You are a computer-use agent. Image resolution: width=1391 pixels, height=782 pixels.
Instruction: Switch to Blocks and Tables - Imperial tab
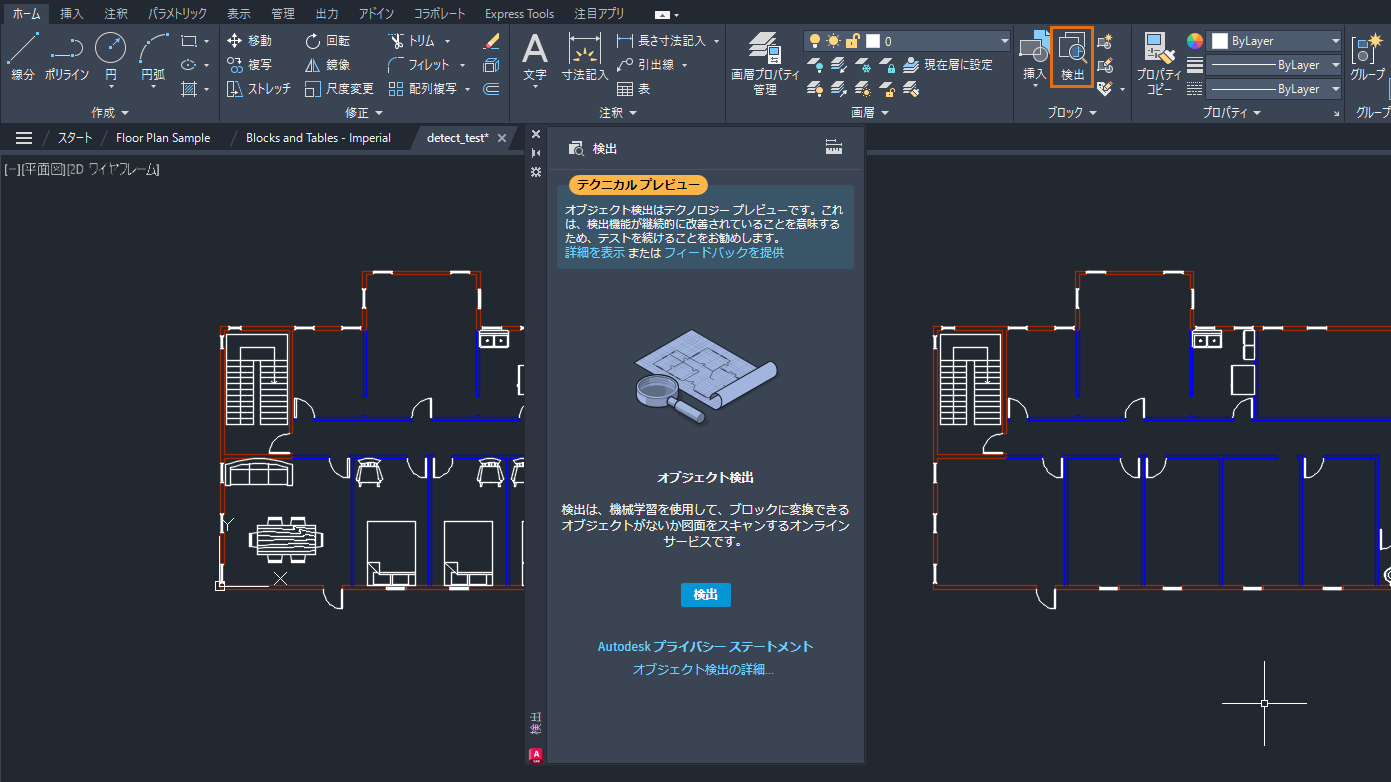318,138
